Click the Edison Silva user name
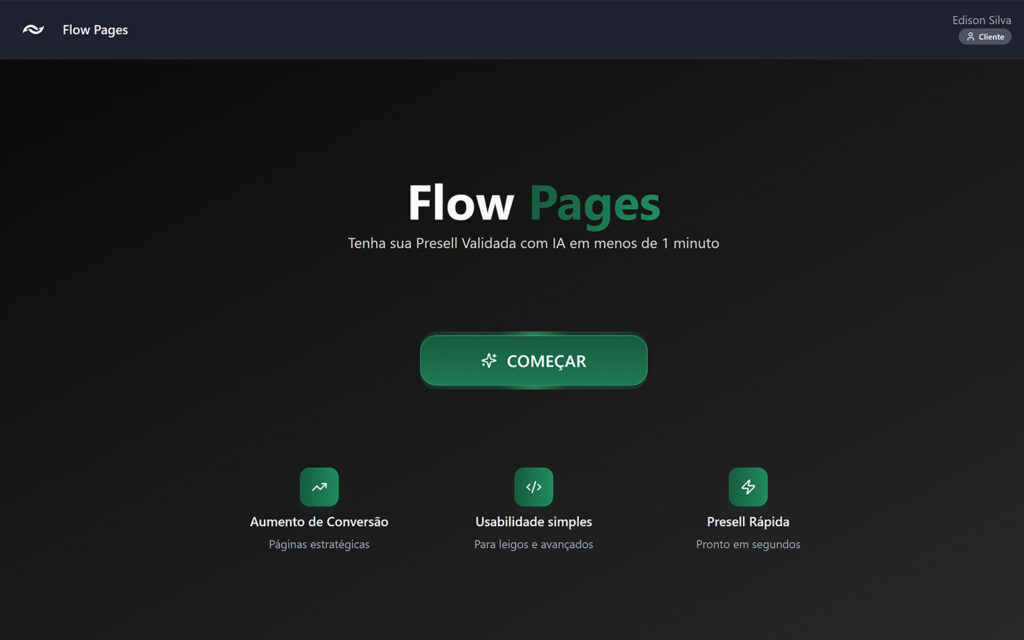The image size is (1024, 640). tap(982, 20)
